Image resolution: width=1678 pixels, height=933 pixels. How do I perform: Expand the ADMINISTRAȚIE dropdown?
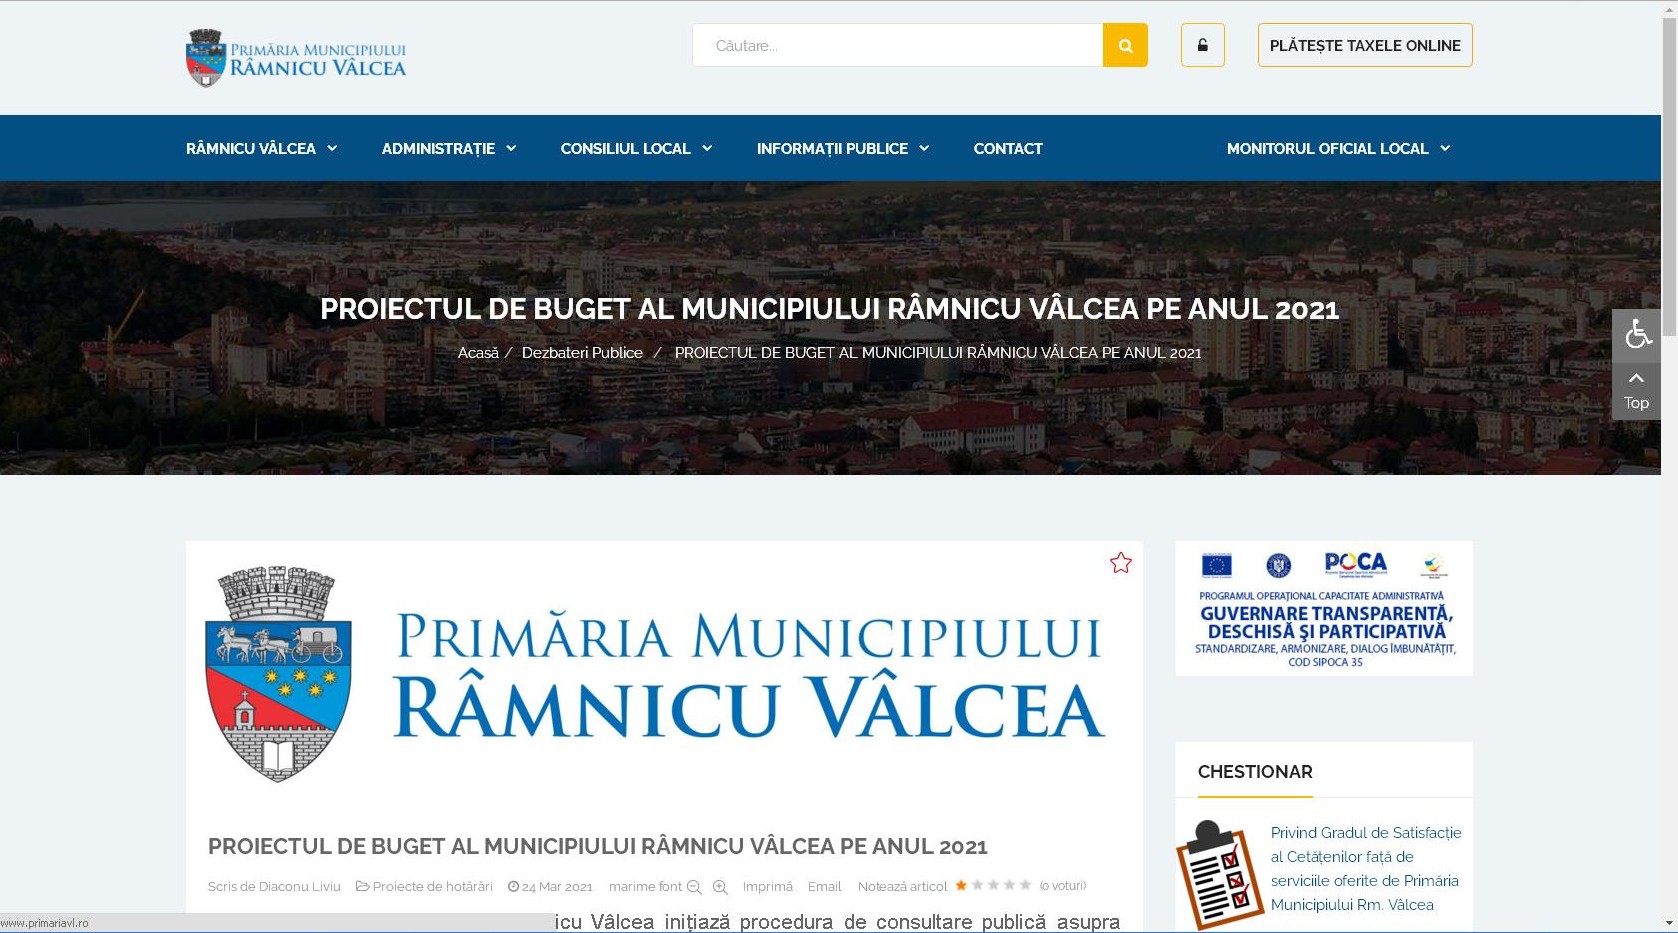coord(447,148)
